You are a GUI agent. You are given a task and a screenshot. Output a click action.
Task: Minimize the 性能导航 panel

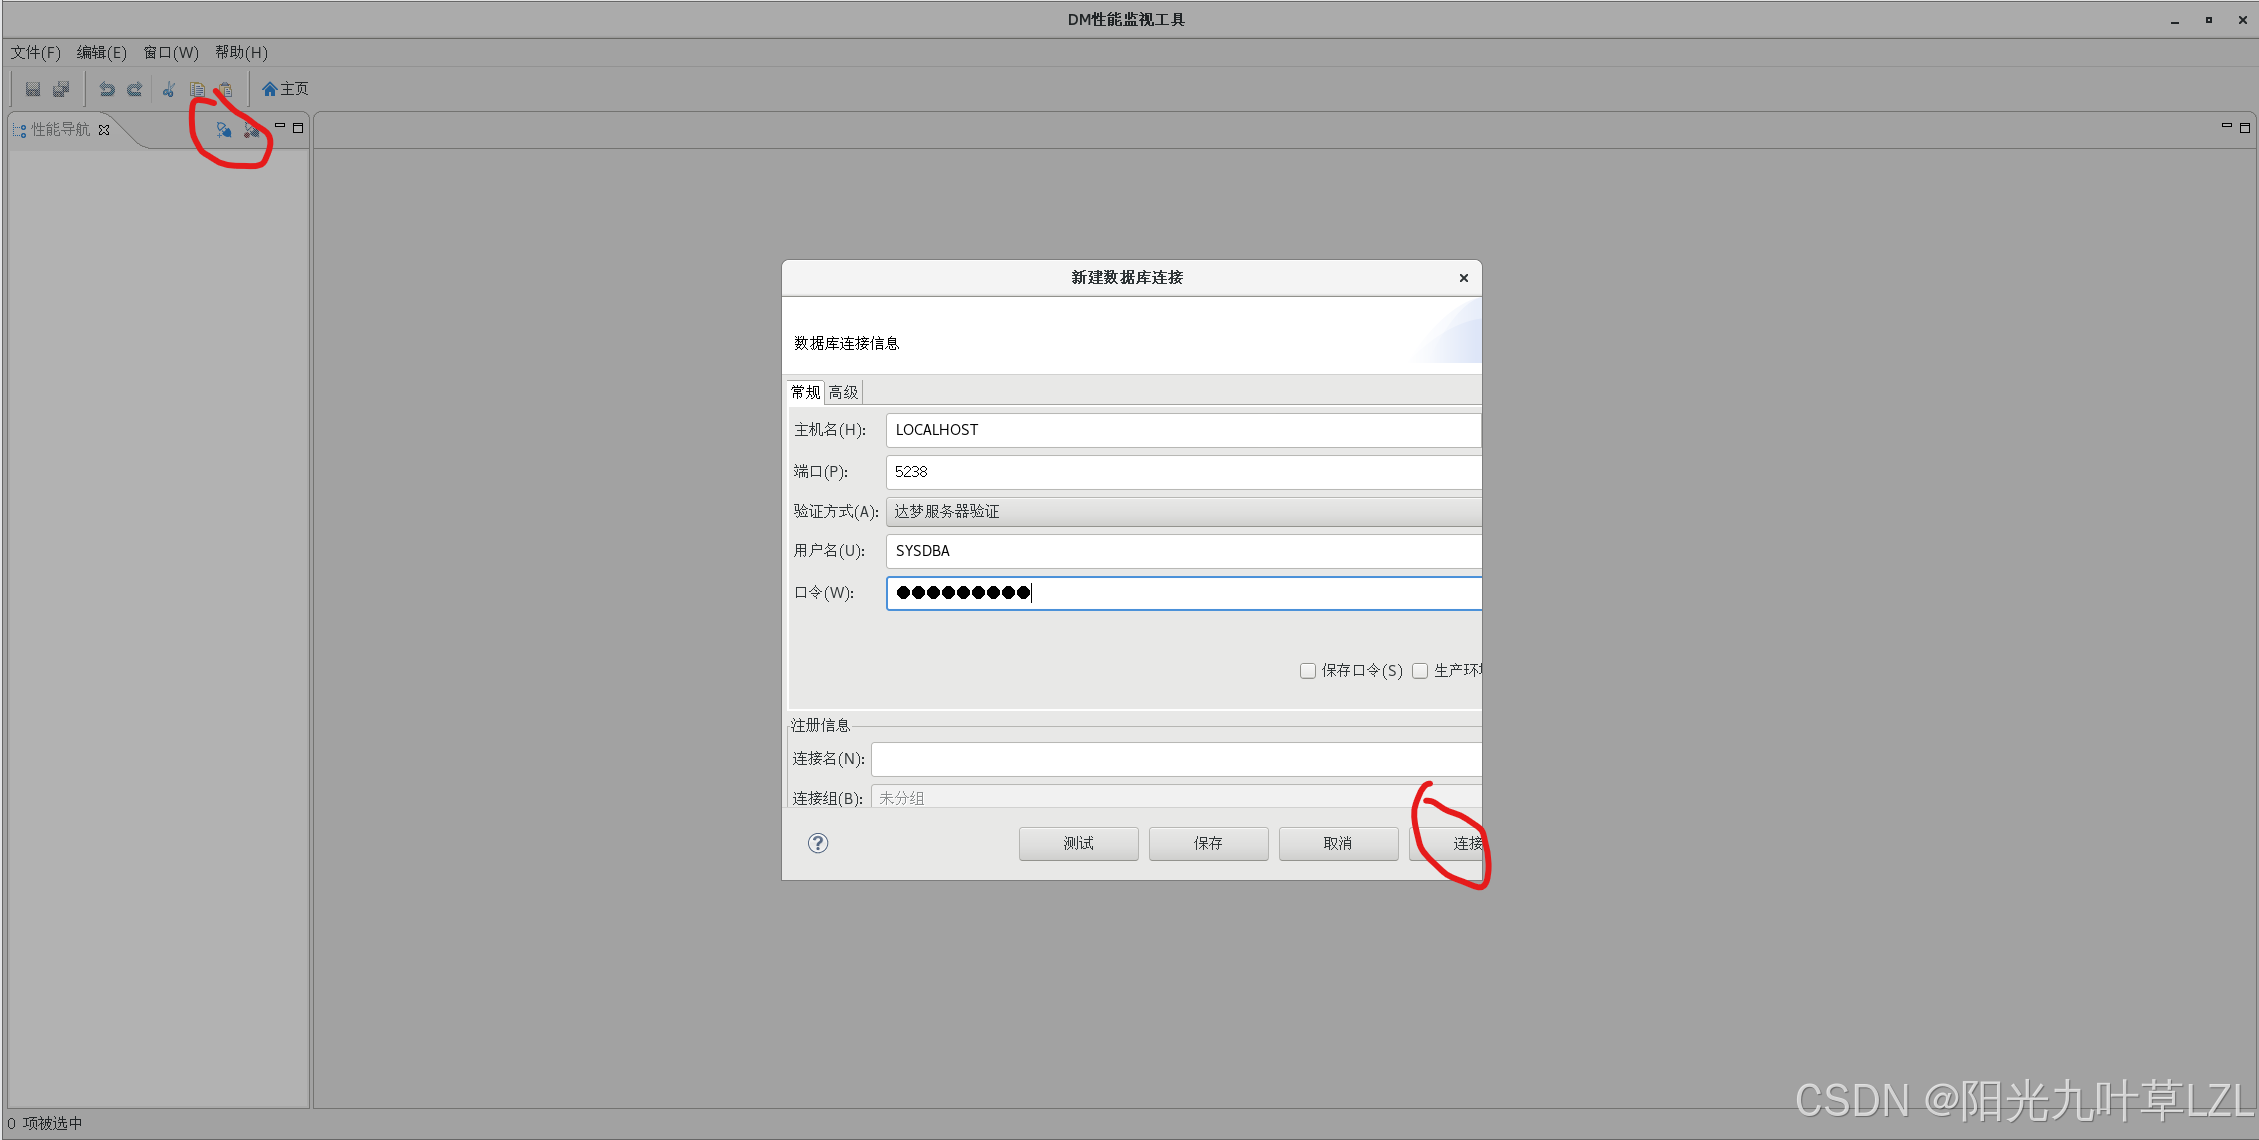280,127
